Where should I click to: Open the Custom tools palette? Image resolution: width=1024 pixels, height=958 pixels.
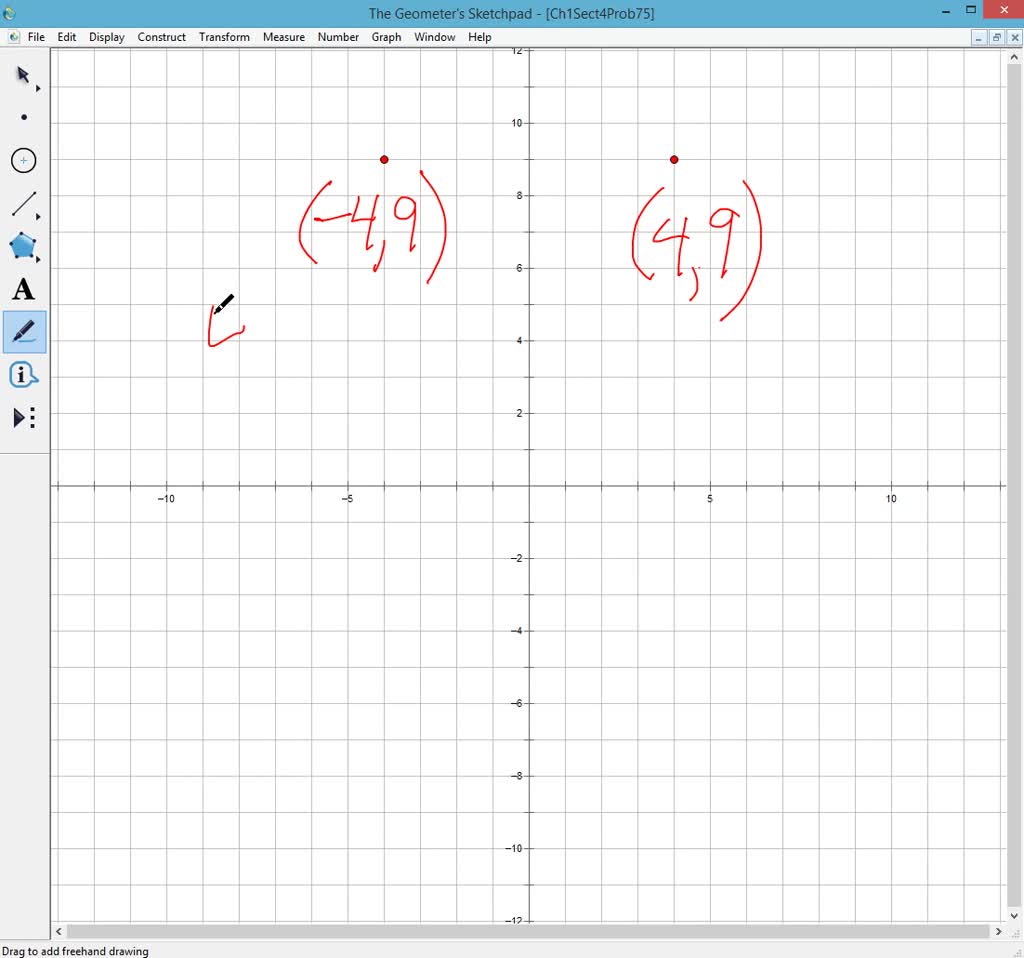(22, 417)
